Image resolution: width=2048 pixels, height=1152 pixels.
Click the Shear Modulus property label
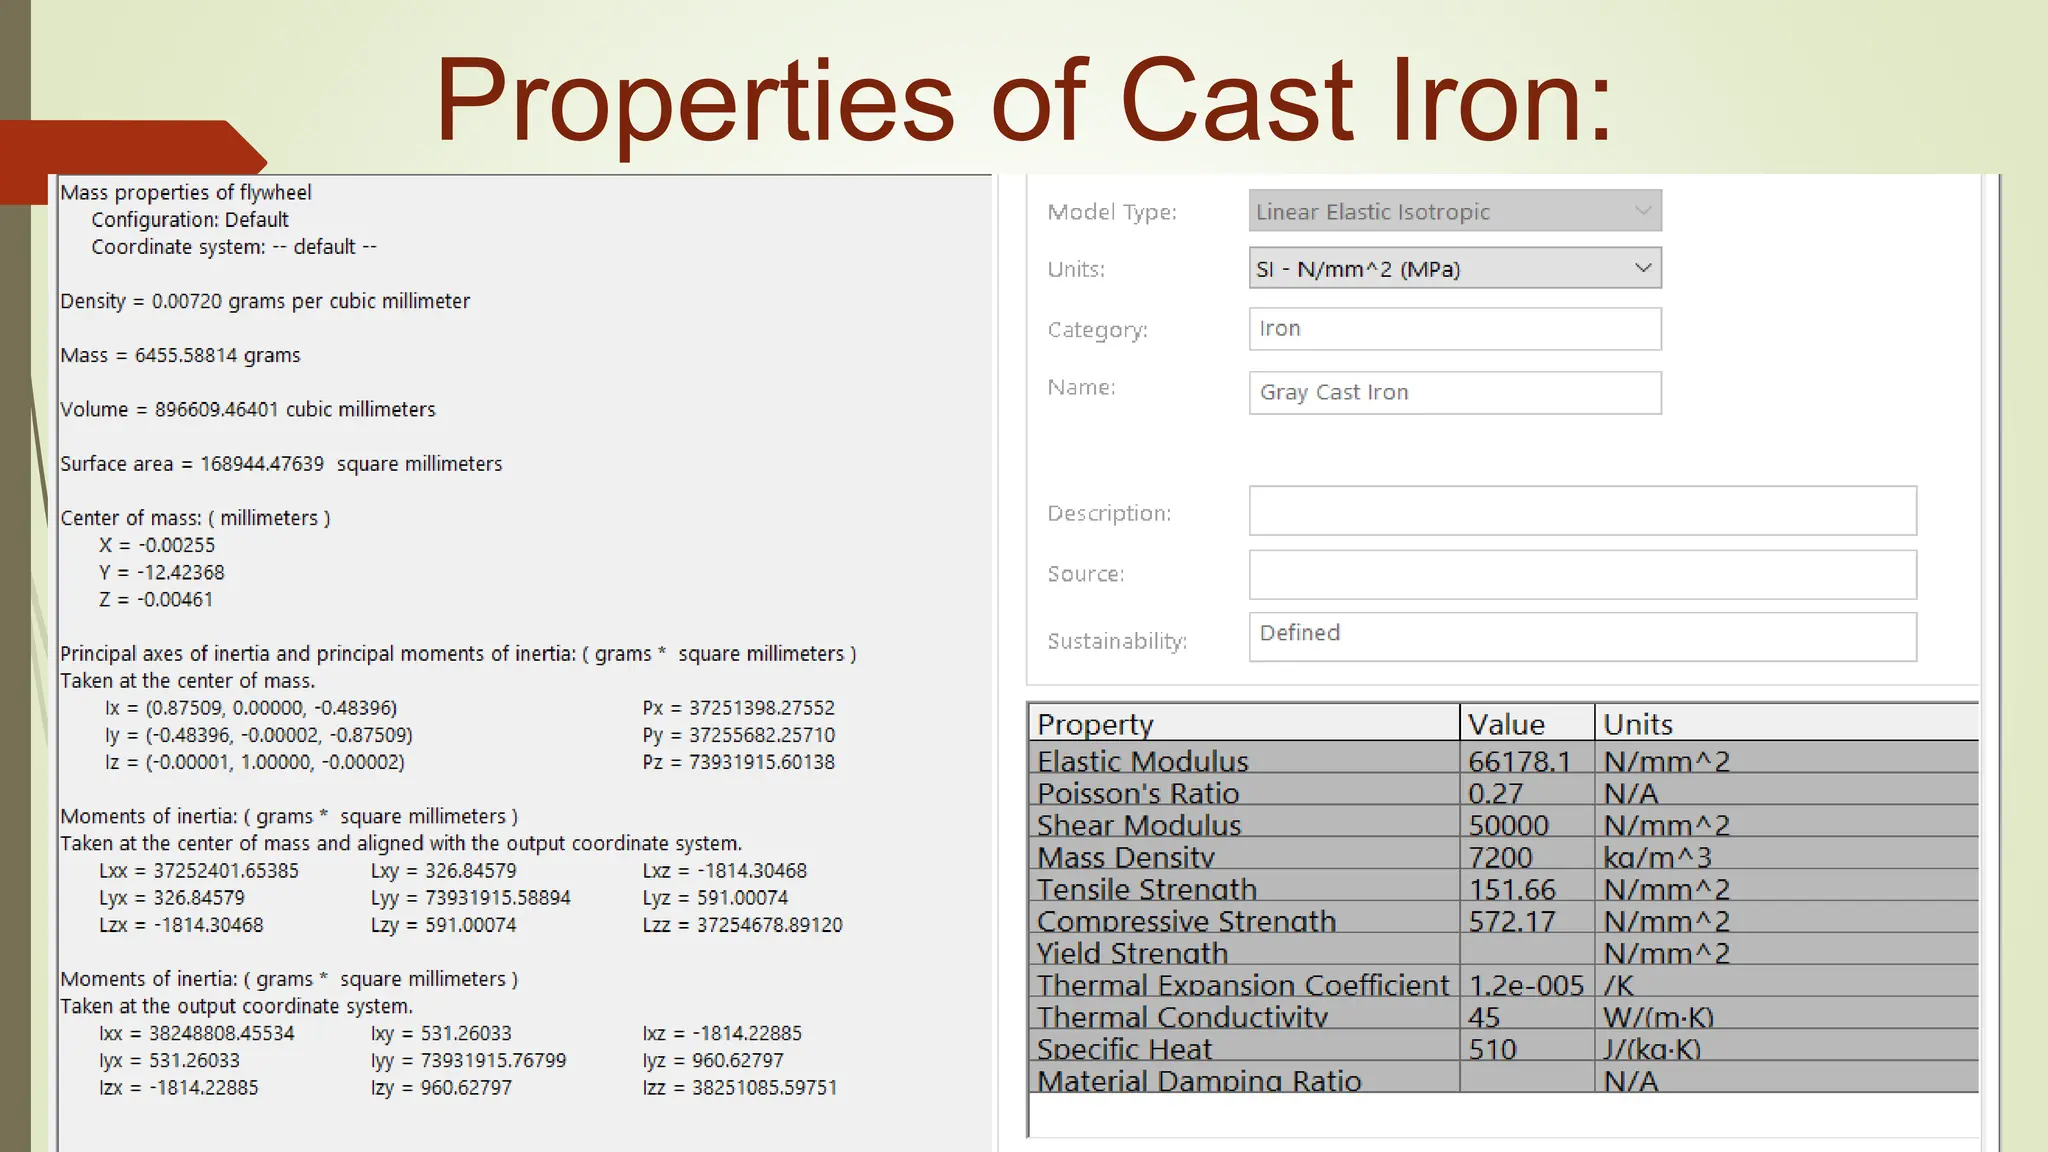click(x=1139, y=825)
